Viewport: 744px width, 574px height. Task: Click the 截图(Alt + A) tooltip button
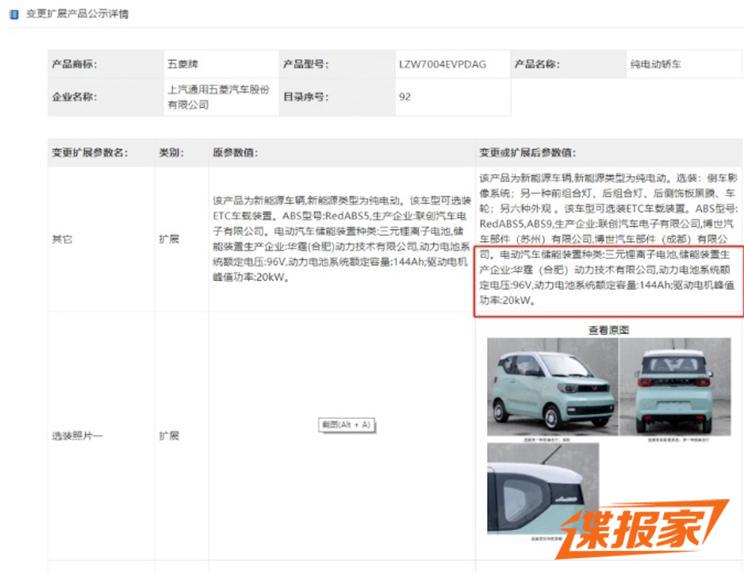[x=346, y=425]
